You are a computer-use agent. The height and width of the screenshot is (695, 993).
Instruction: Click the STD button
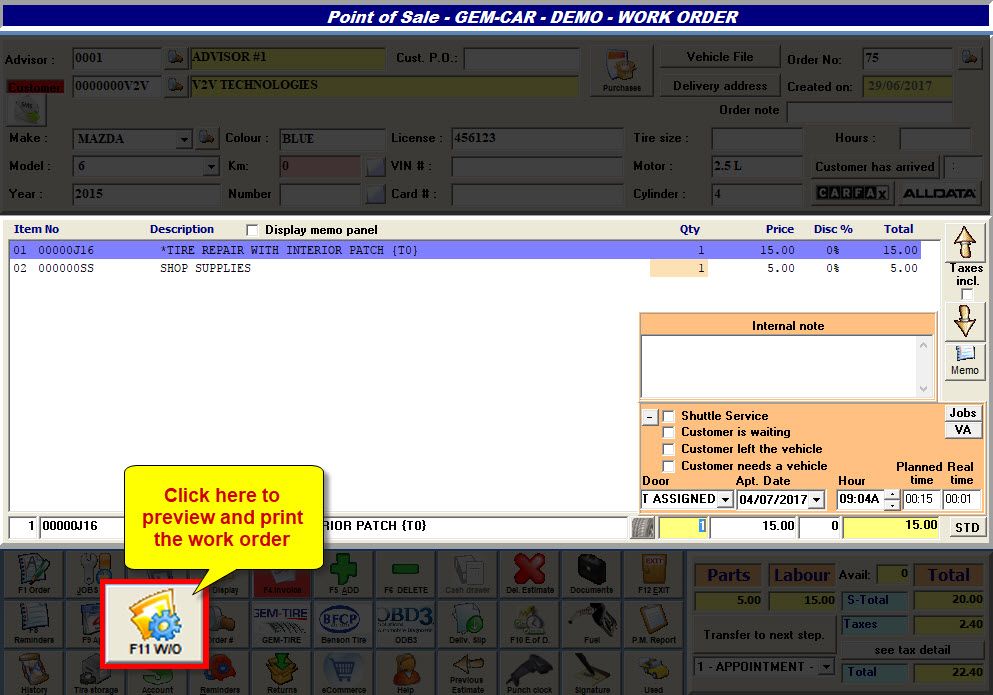966,527
